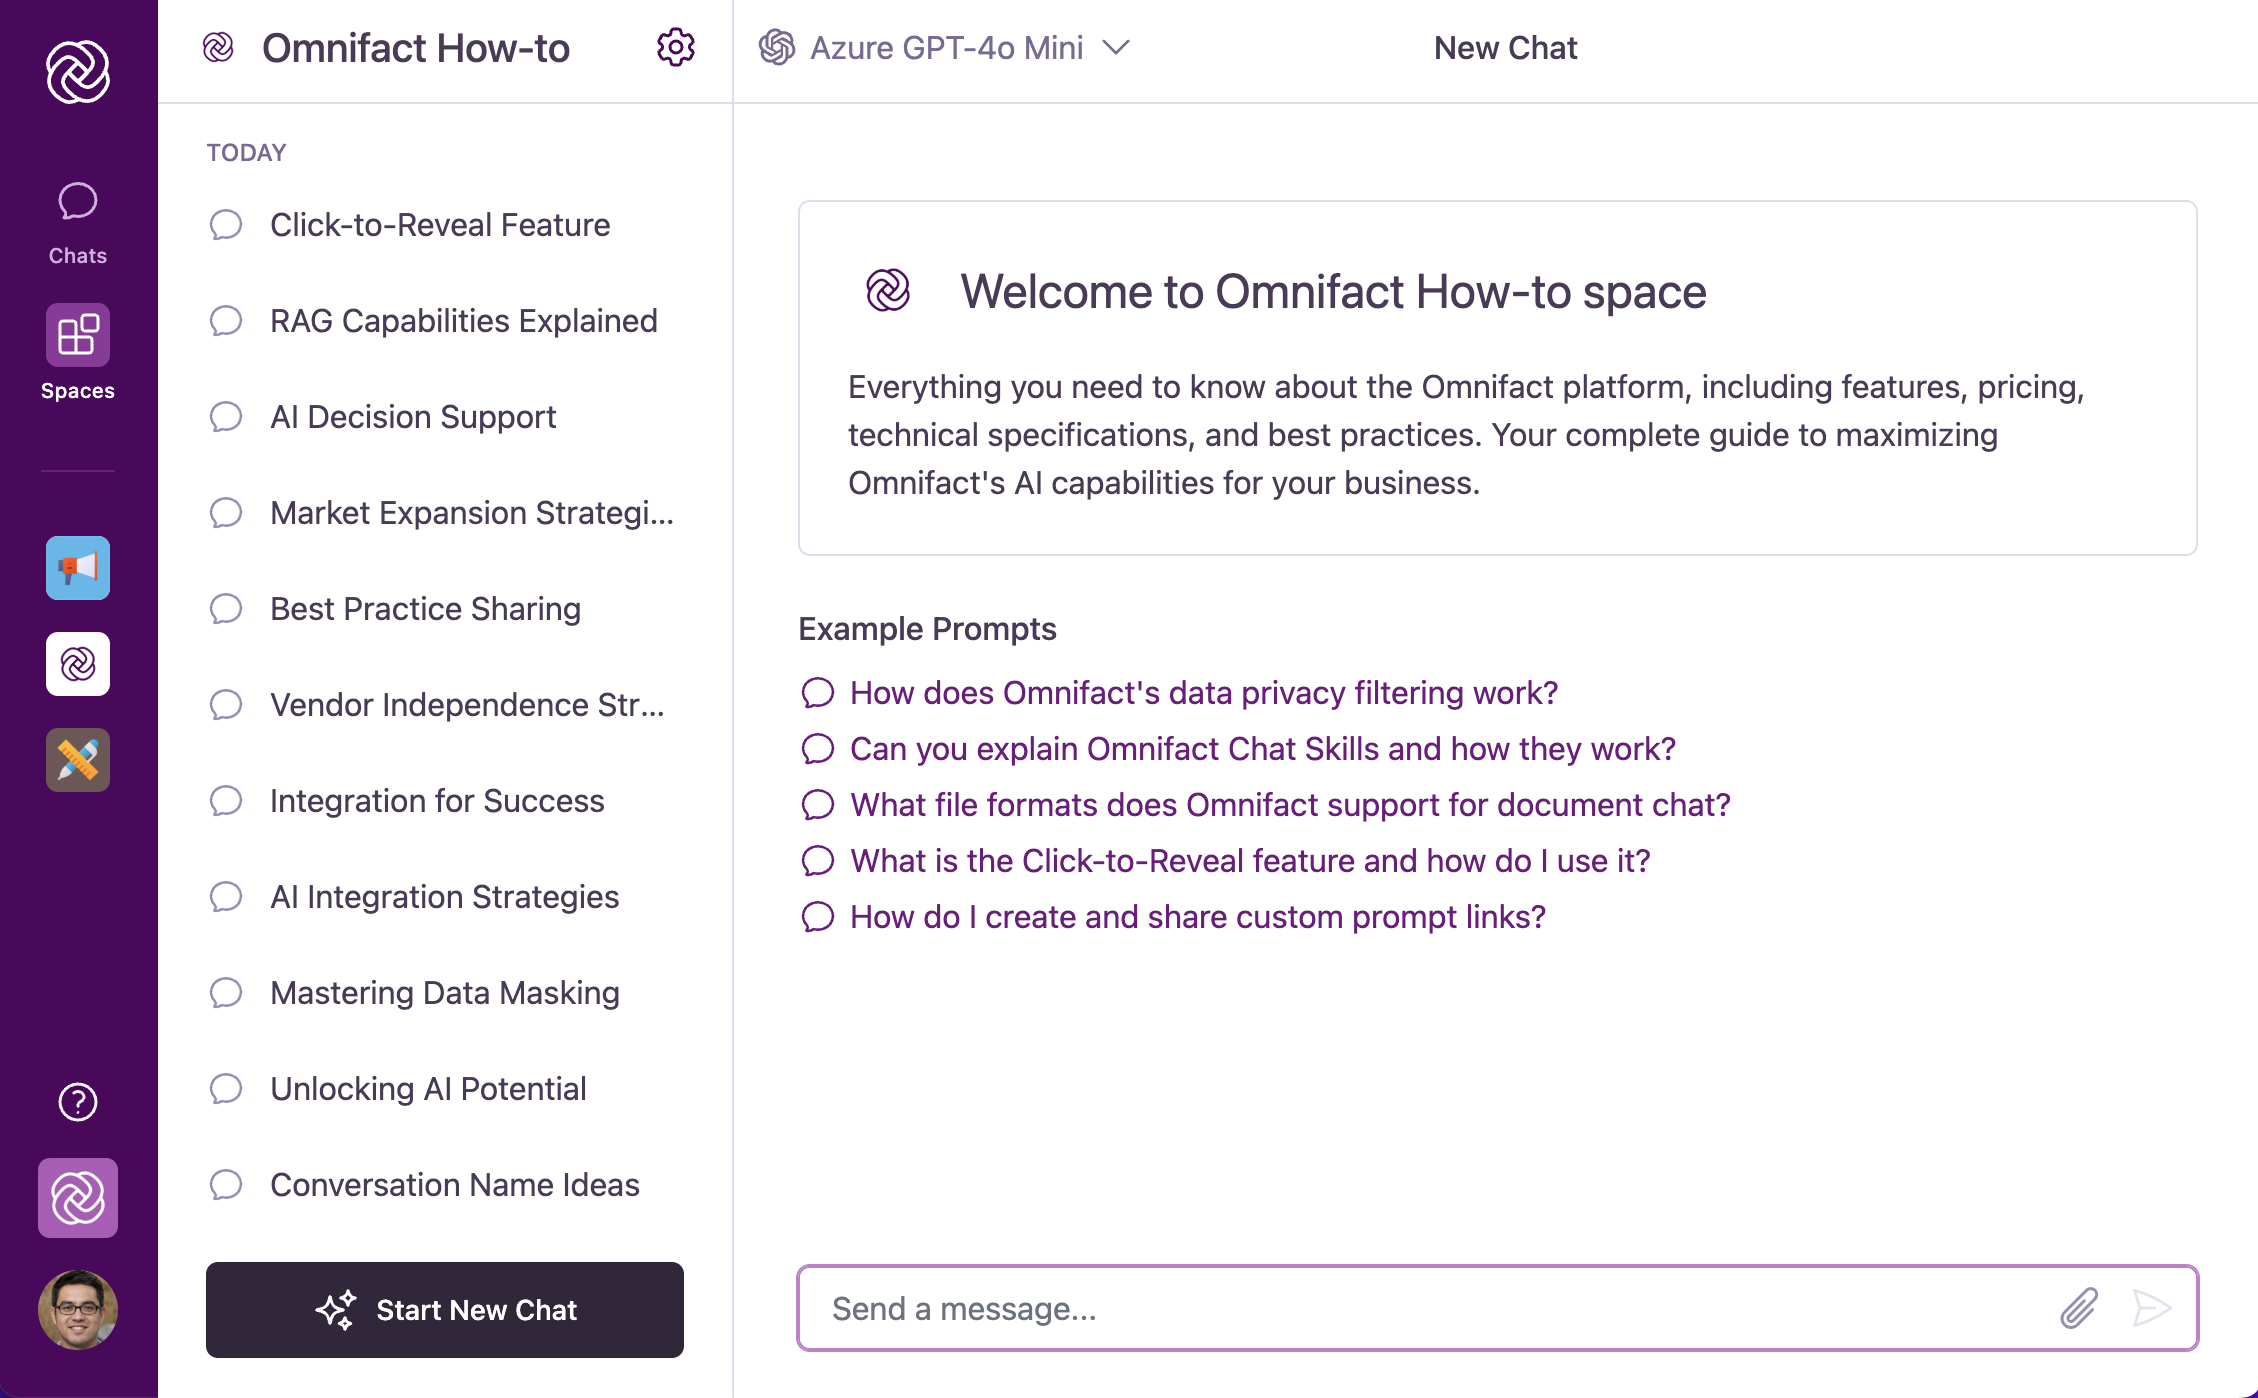Click the send message arrow icon
The width and height of the screenshot is (2258, 1398).
tap(2151, 1308)
